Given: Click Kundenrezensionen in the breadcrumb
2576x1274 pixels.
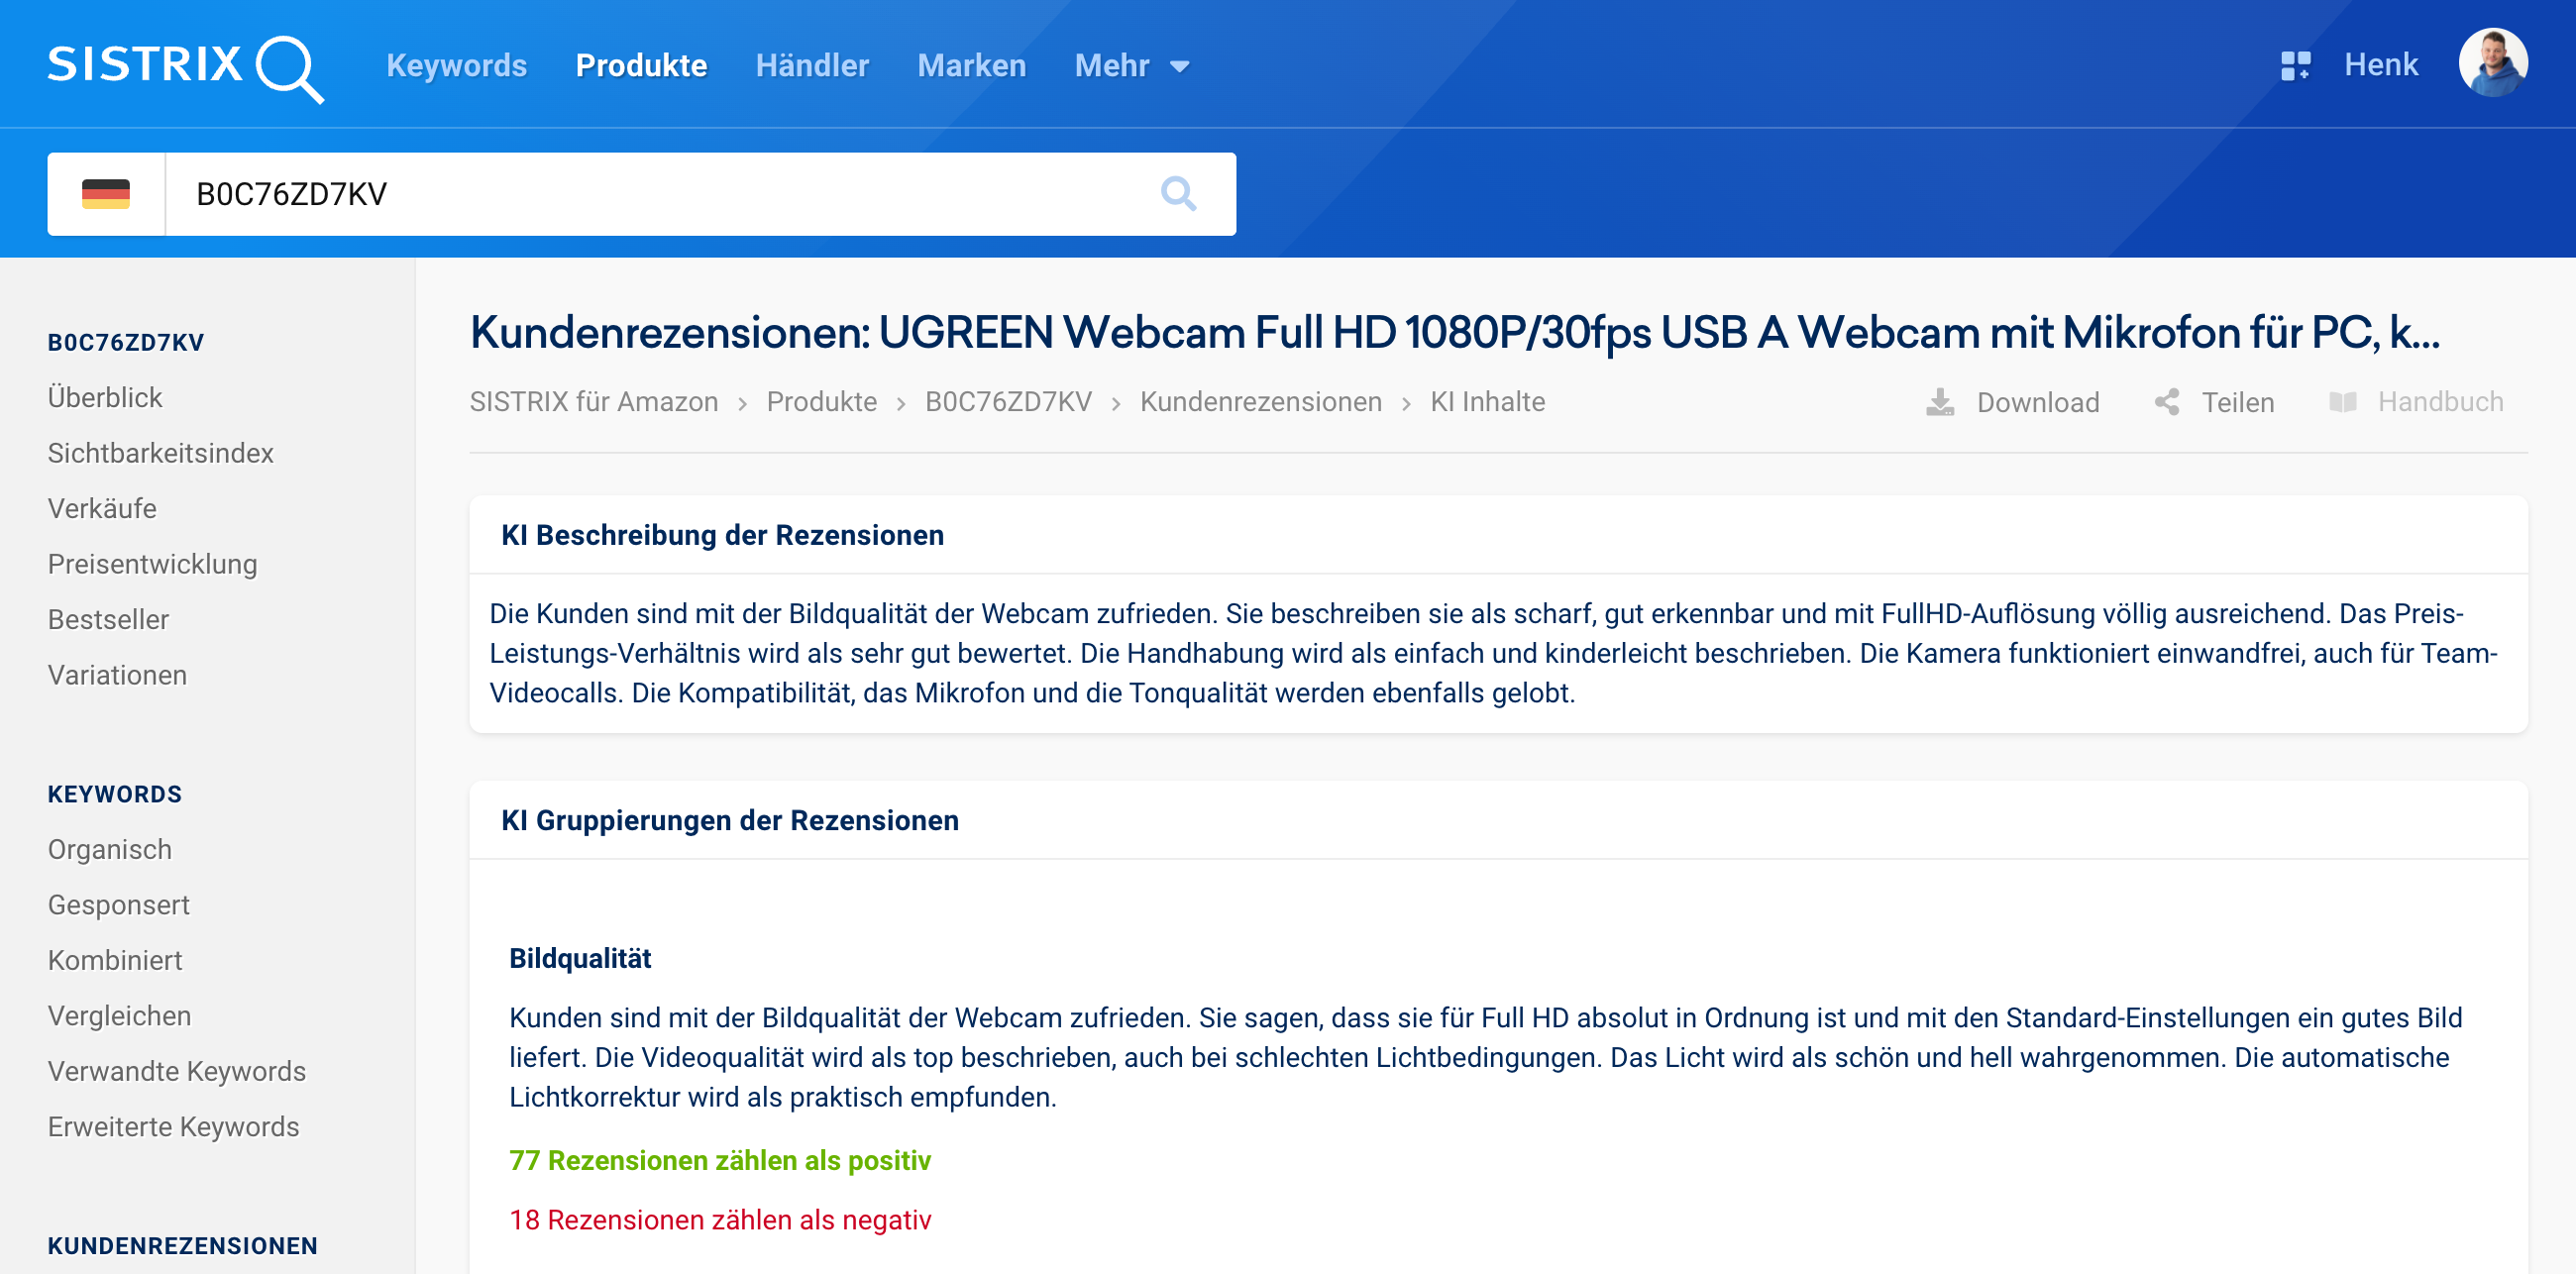Looking at the screenshot, I should point(1260,402).
